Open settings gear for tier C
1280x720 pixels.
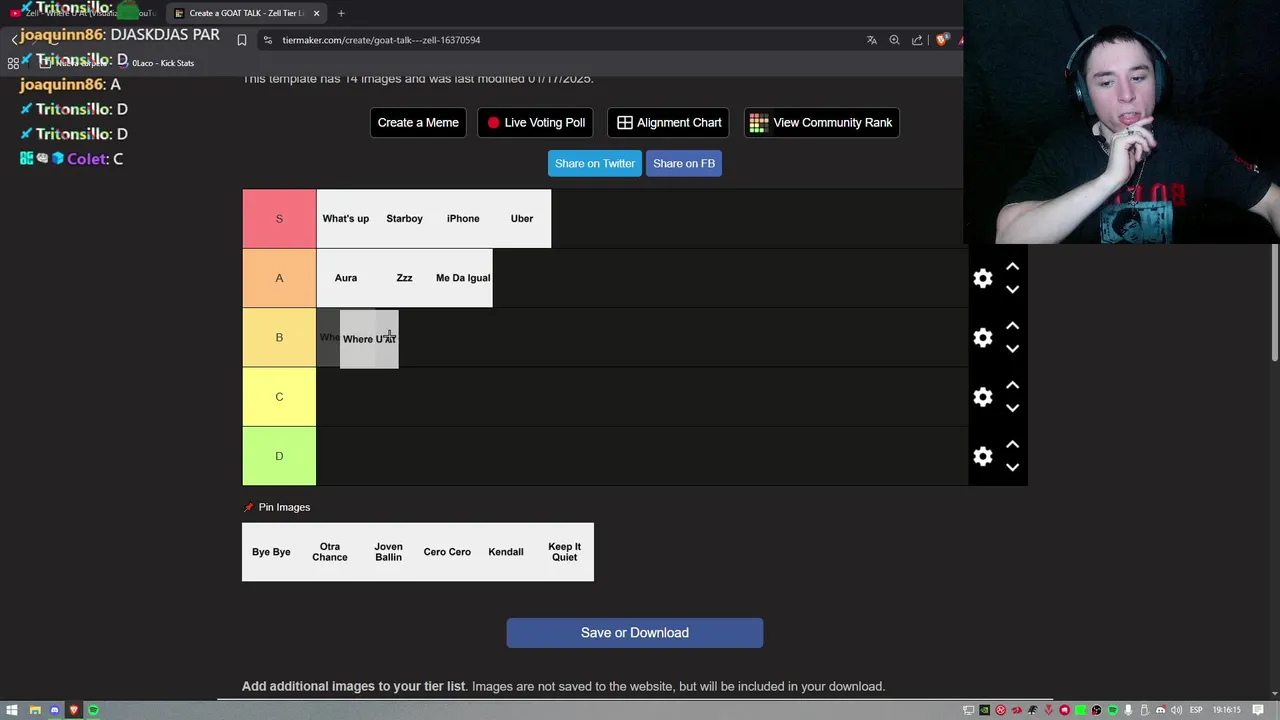click(983, 397)
